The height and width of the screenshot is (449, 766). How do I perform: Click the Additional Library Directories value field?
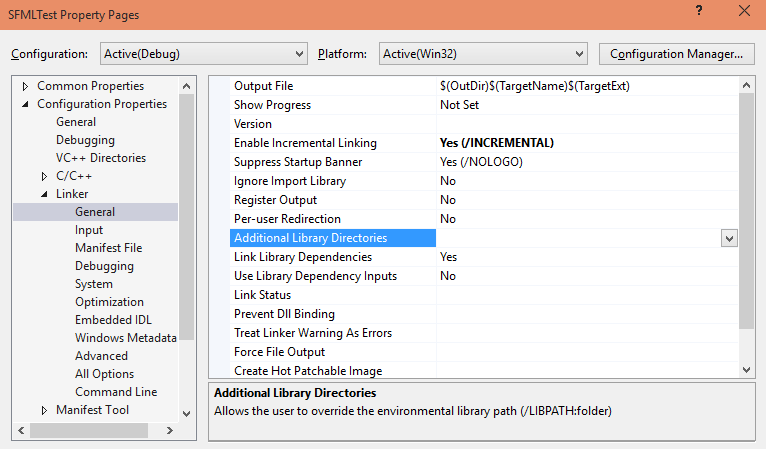[x=577, y=238]
